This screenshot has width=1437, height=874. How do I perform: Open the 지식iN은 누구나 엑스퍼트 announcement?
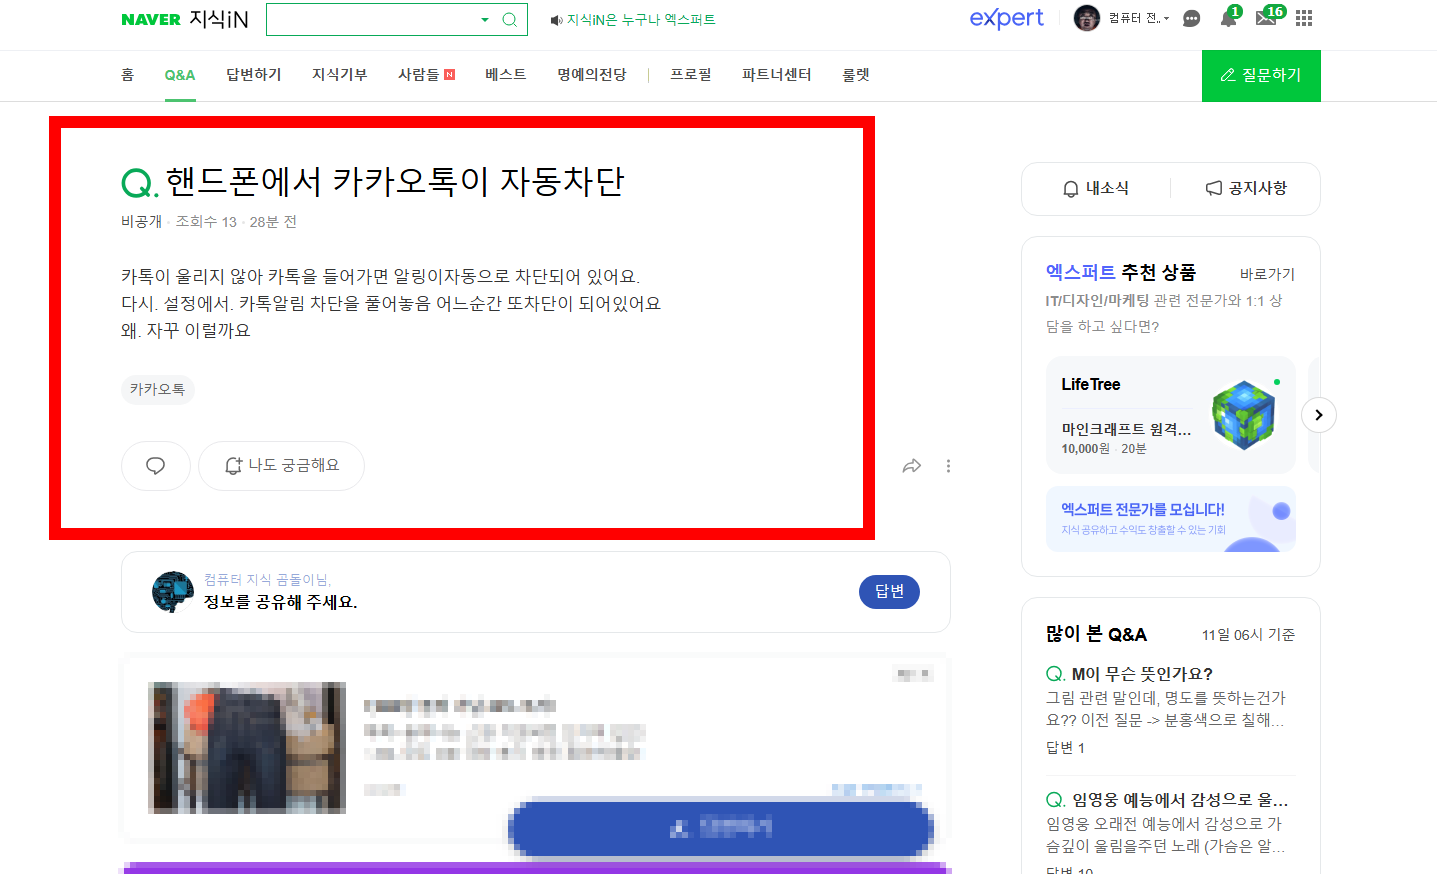pos(633,19)
